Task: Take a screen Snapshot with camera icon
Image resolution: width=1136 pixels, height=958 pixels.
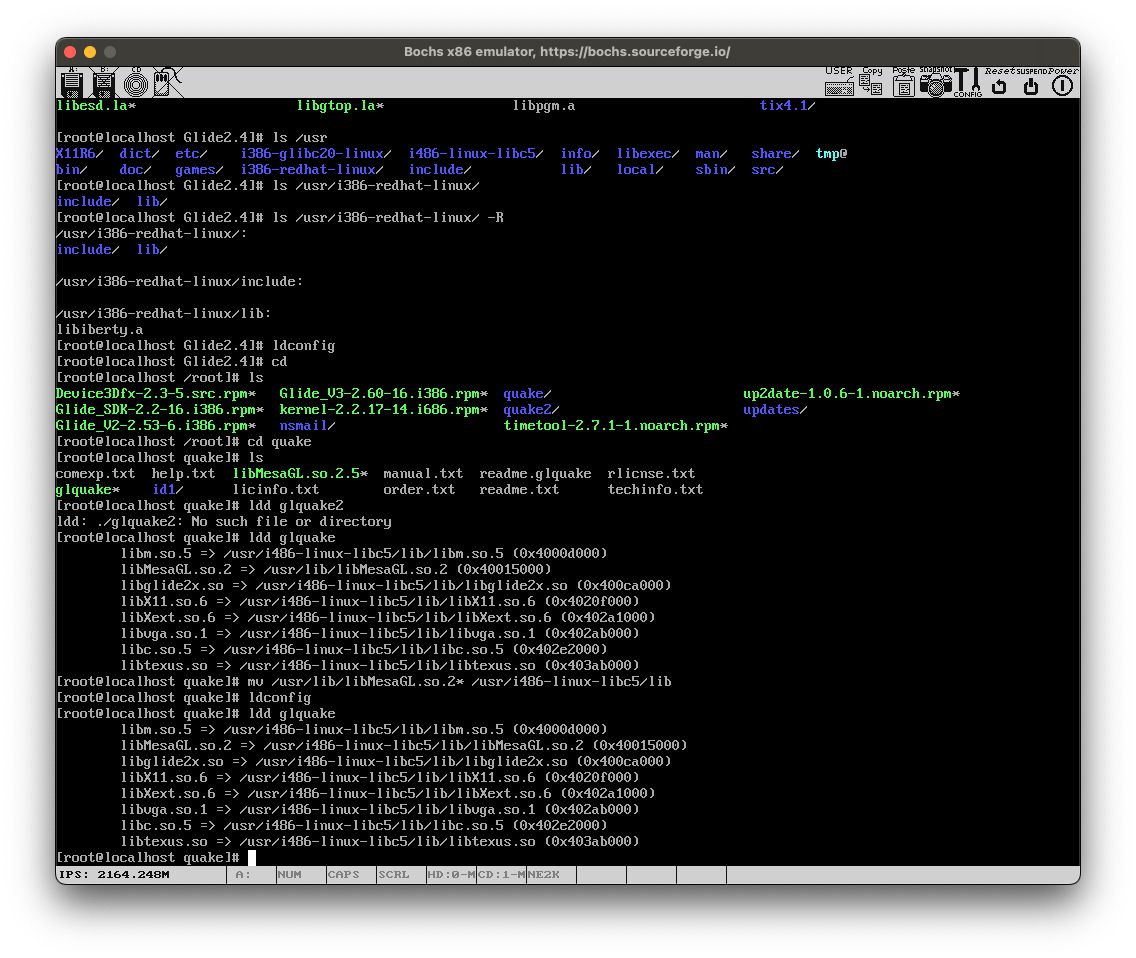Action: tap(935, 82)
